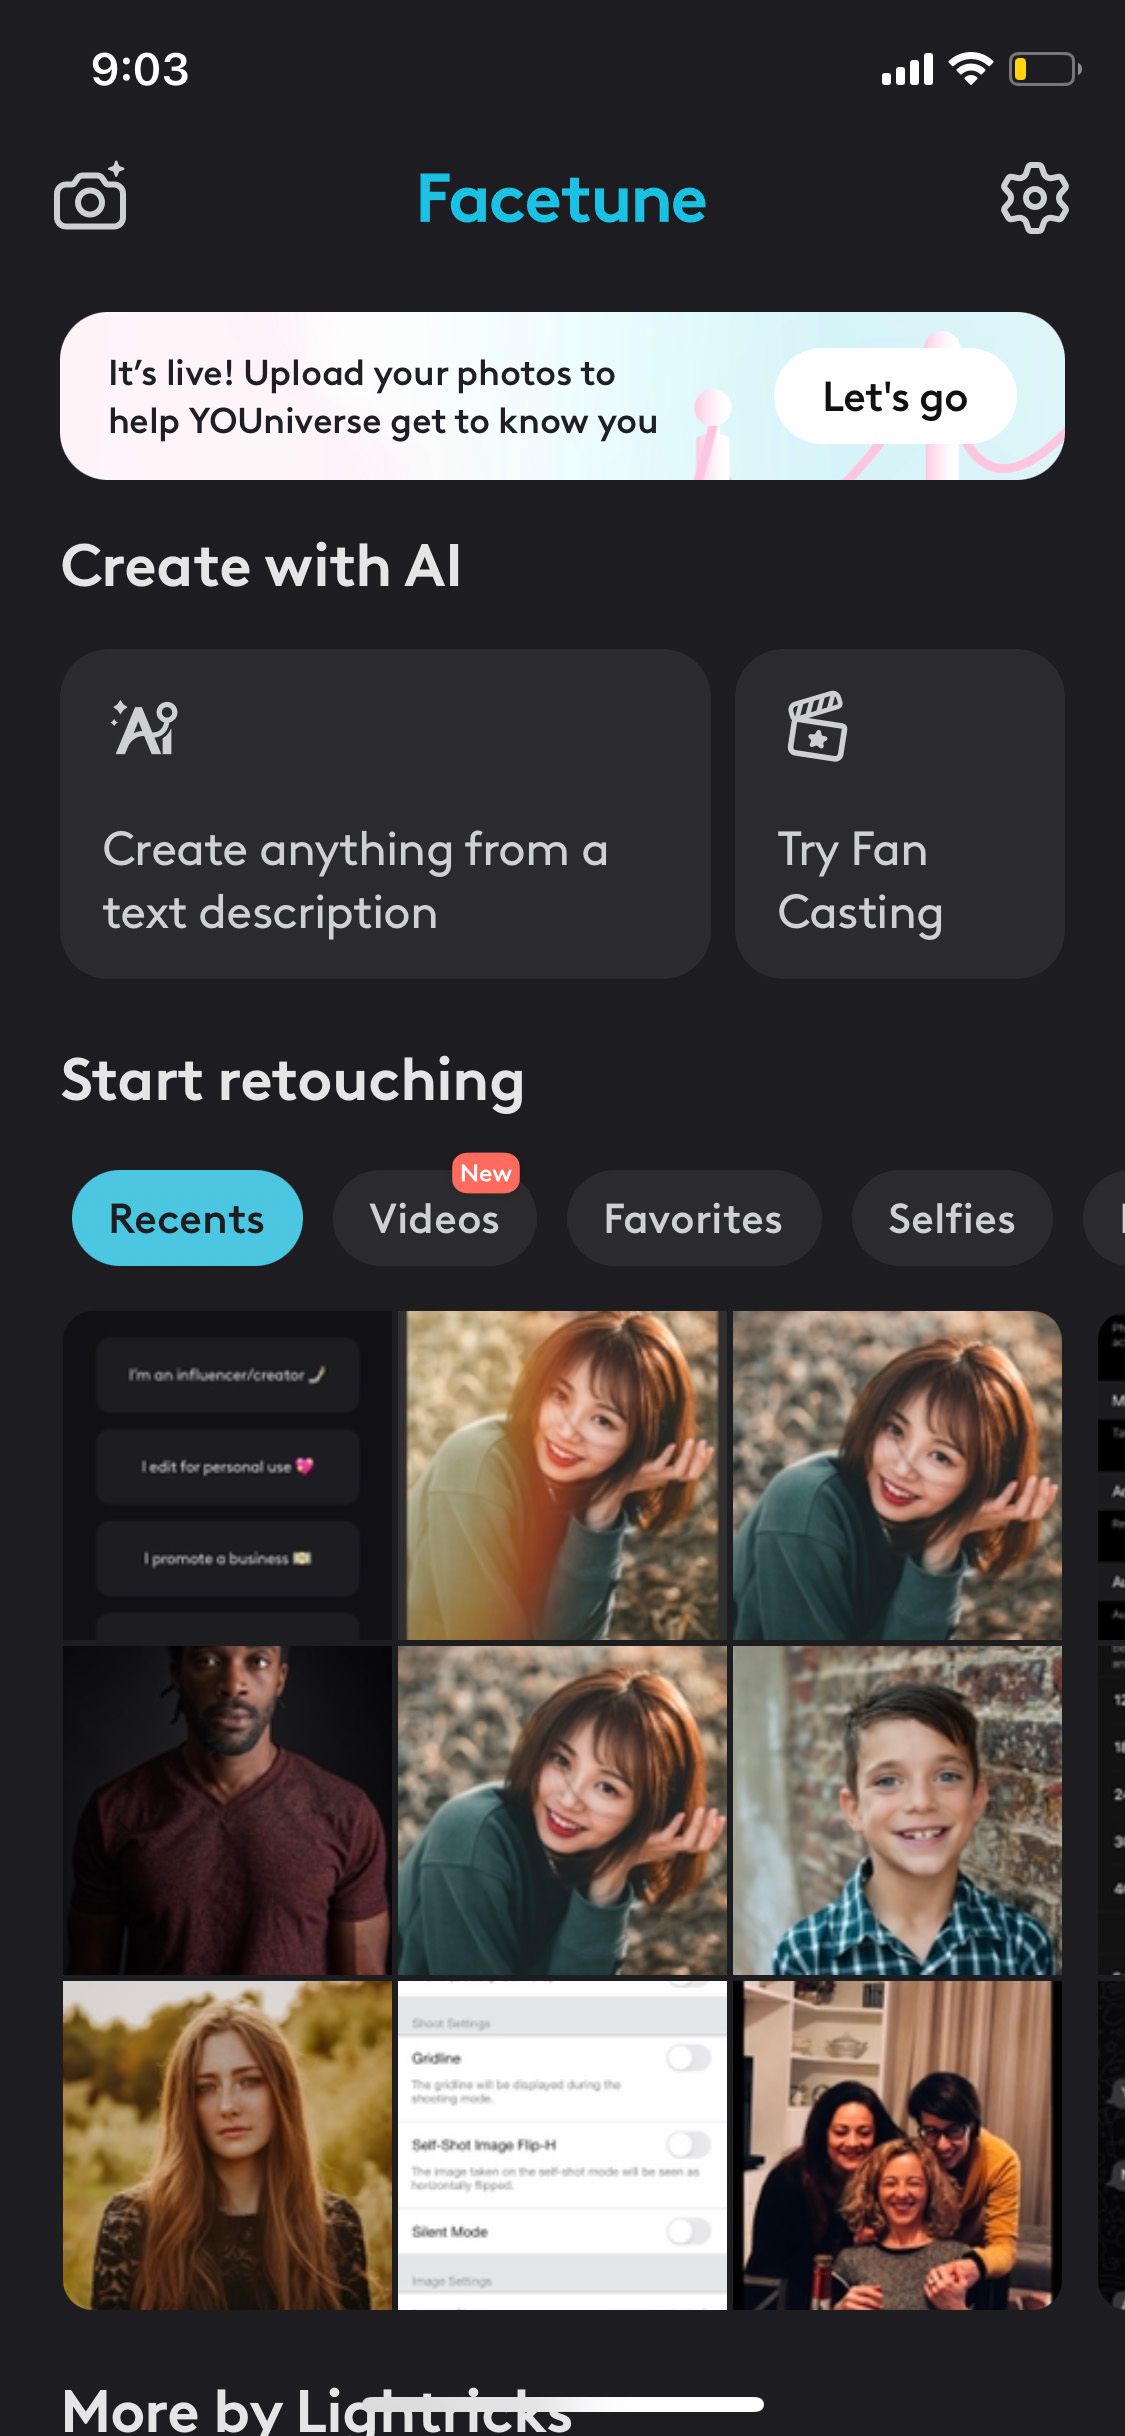Image resolution: width=1125 pixels, height=2436 pixels.
Task: Tap the AI text-to-image icon
Action: coord(145,727)
